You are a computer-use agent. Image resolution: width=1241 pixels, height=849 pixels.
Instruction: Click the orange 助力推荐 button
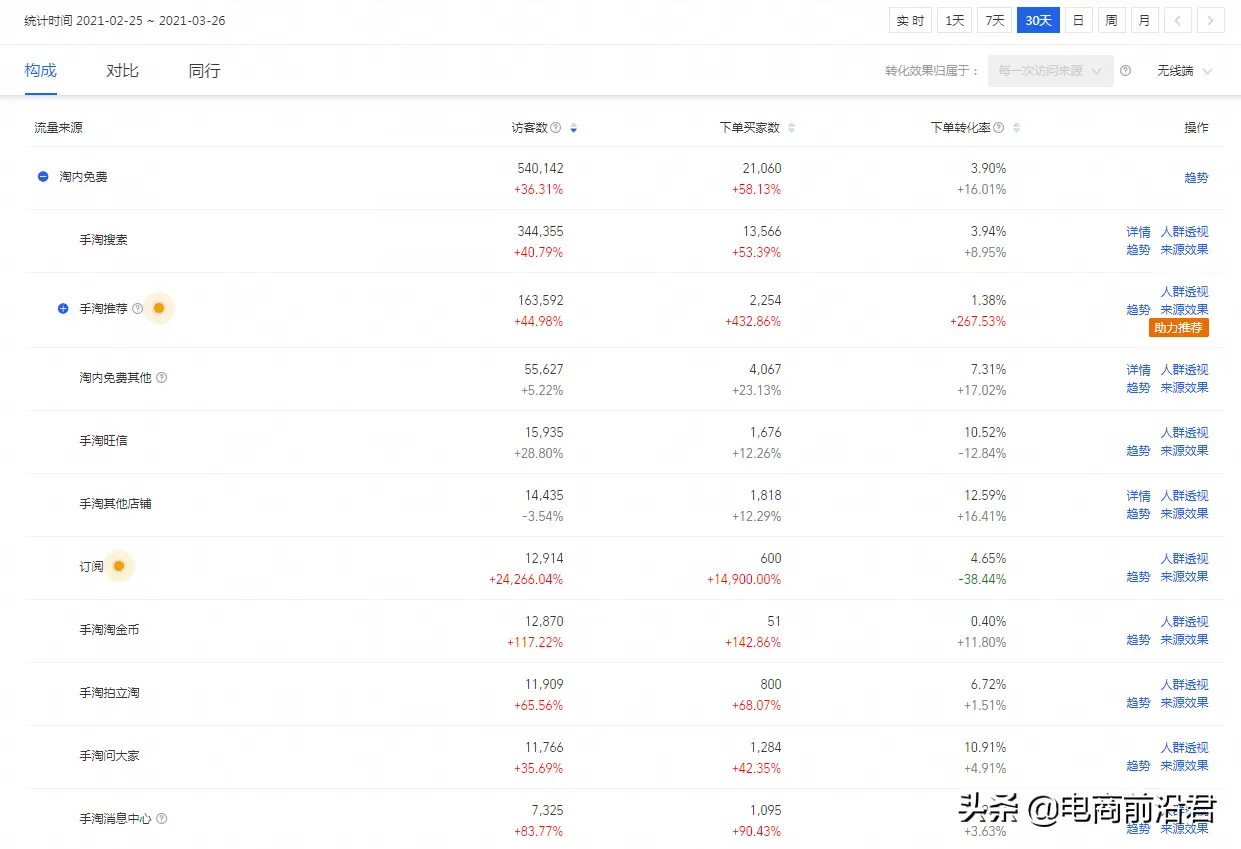point(1179,328)
